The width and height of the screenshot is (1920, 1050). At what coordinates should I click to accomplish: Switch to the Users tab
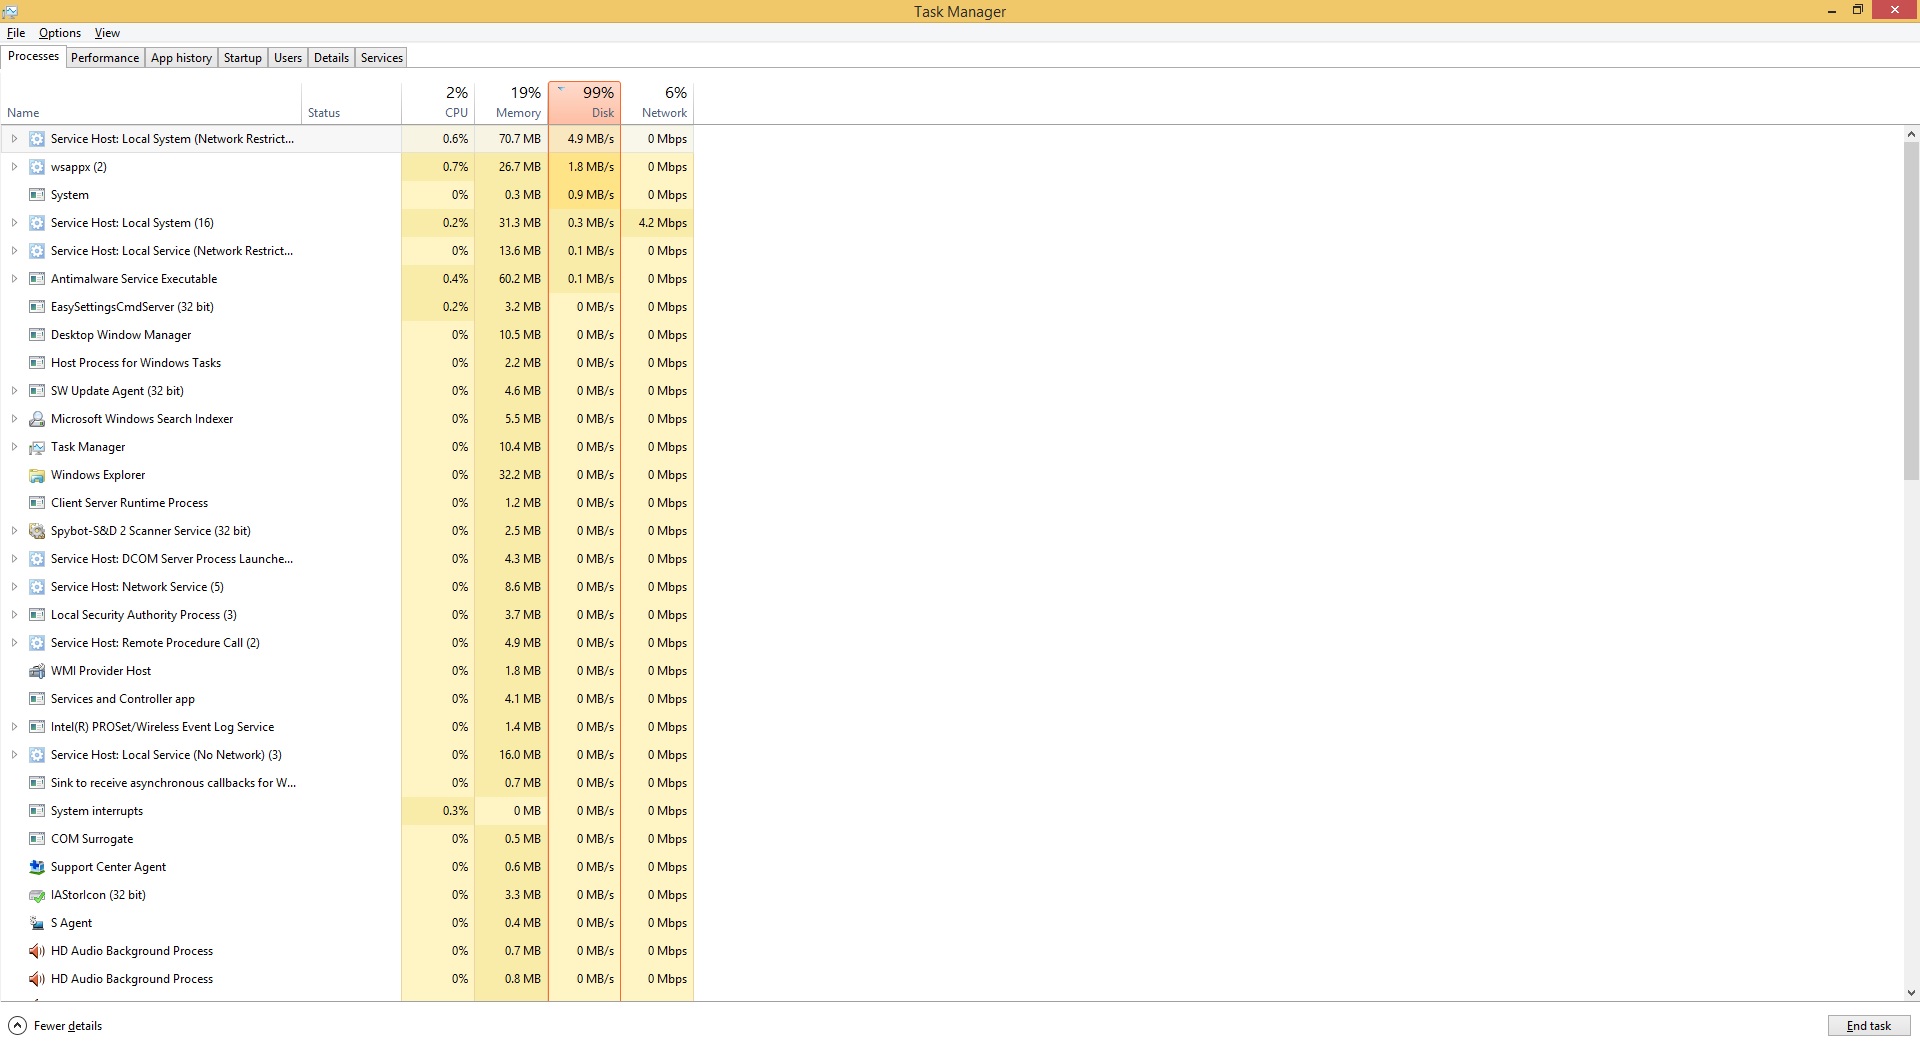point(288,58)
